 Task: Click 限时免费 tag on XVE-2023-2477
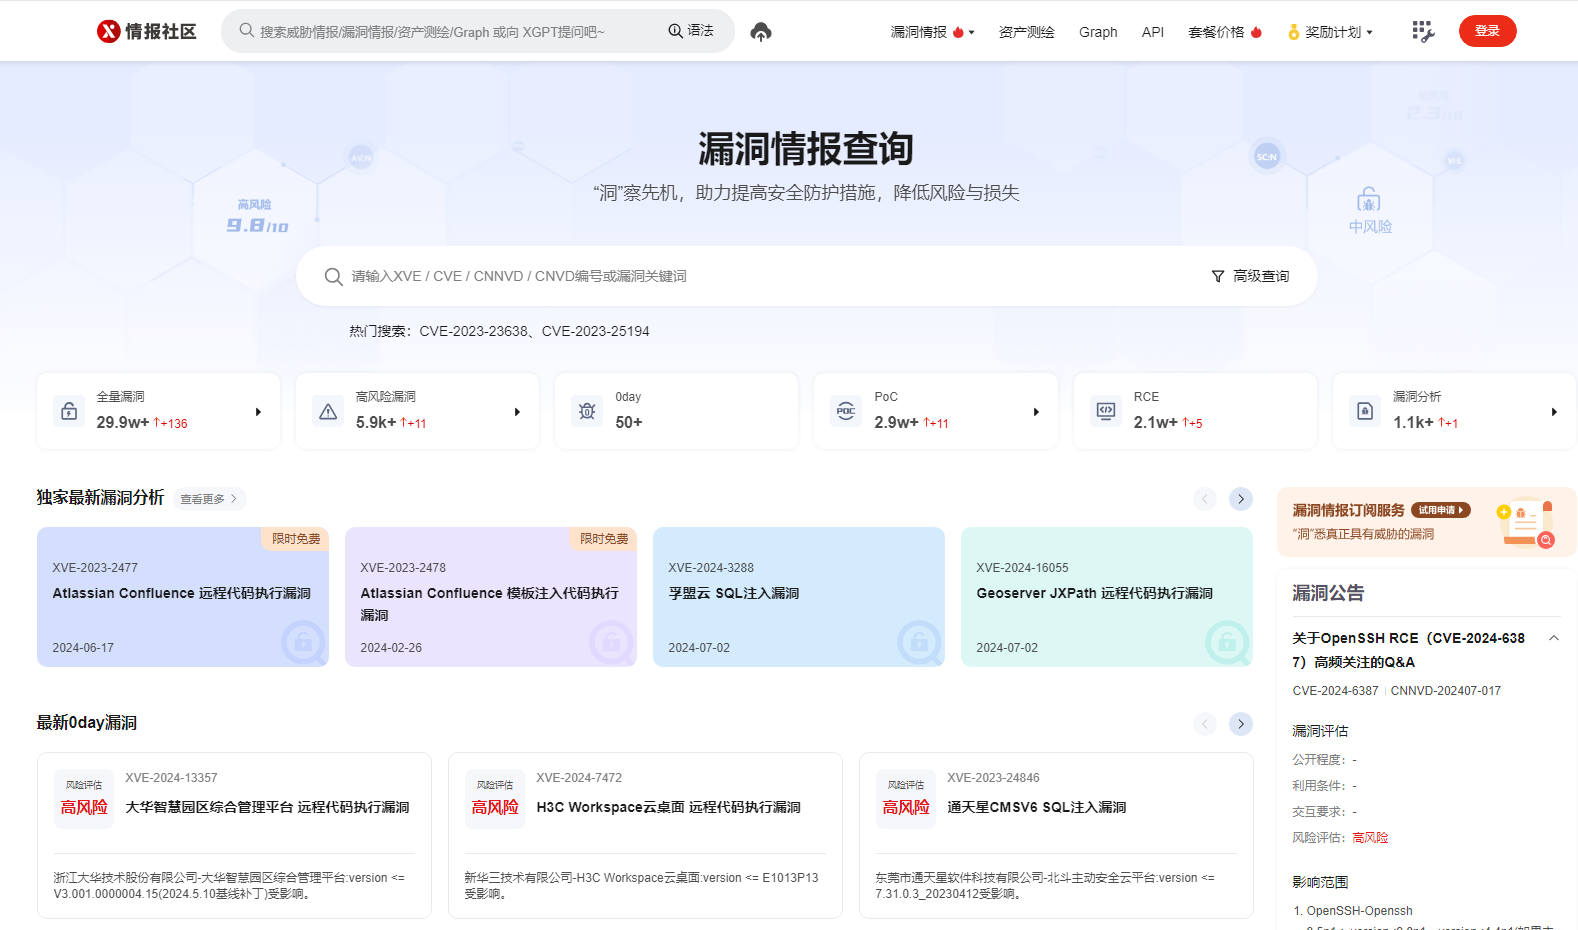pyautogui.click(x=296, y=538)
